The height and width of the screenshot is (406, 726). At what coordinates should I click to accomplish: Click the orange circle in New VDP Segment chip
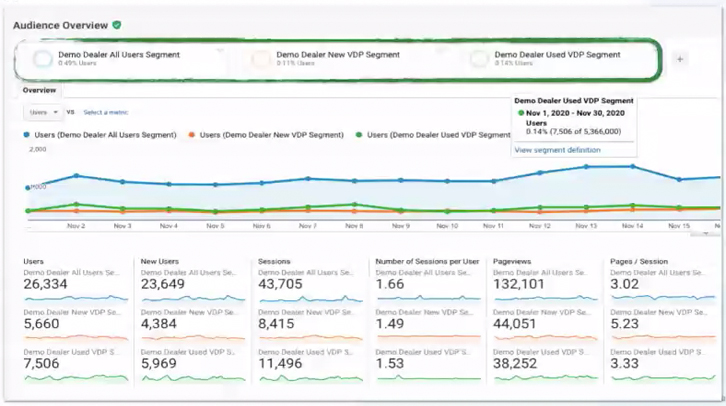coord(261,59)
